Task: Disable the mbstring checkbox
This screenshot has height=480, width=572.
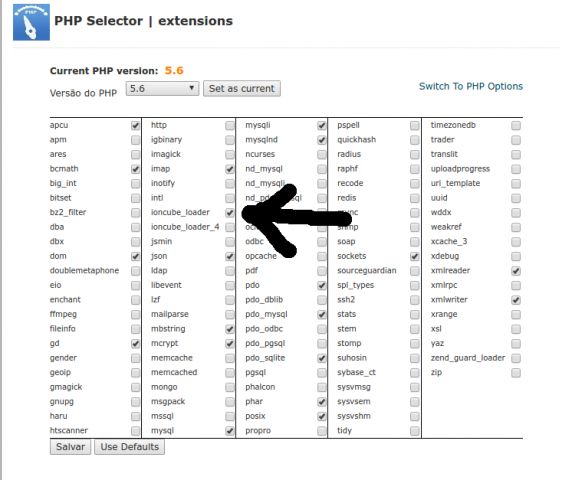Action: (229, 329)
